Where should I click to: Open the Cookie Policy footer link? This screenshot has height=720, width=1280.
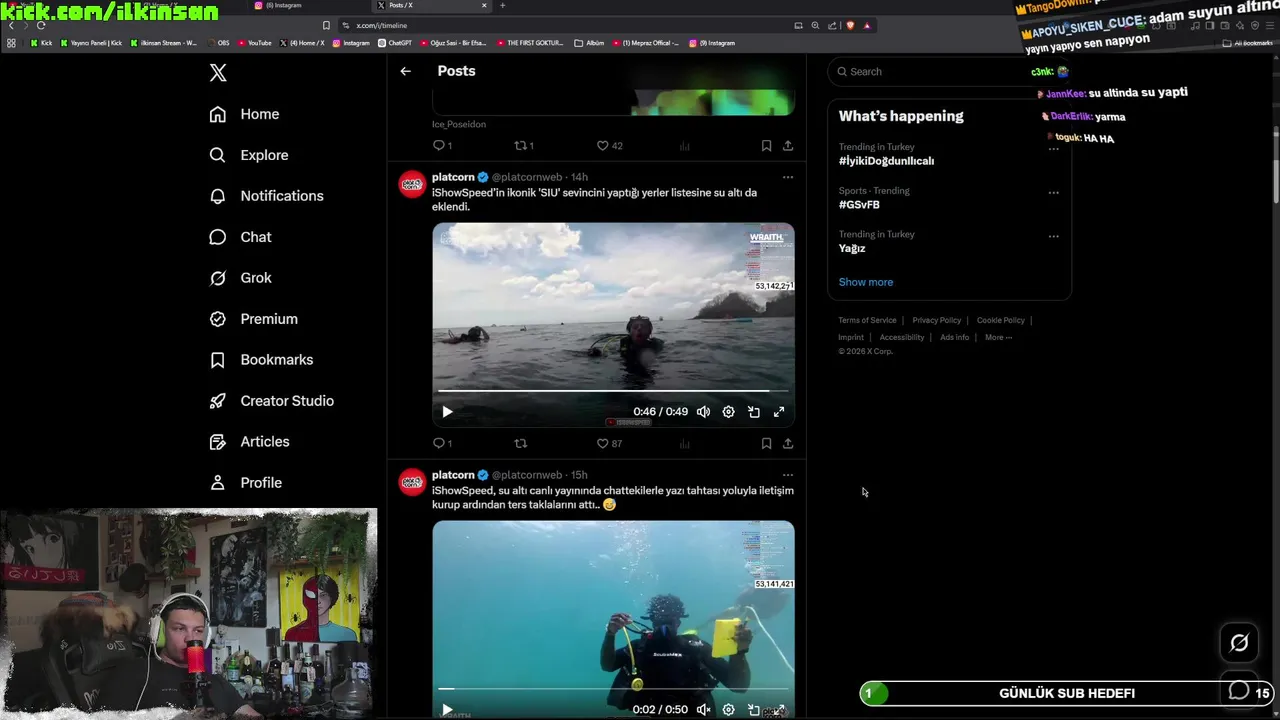(x=1001, y=320)
